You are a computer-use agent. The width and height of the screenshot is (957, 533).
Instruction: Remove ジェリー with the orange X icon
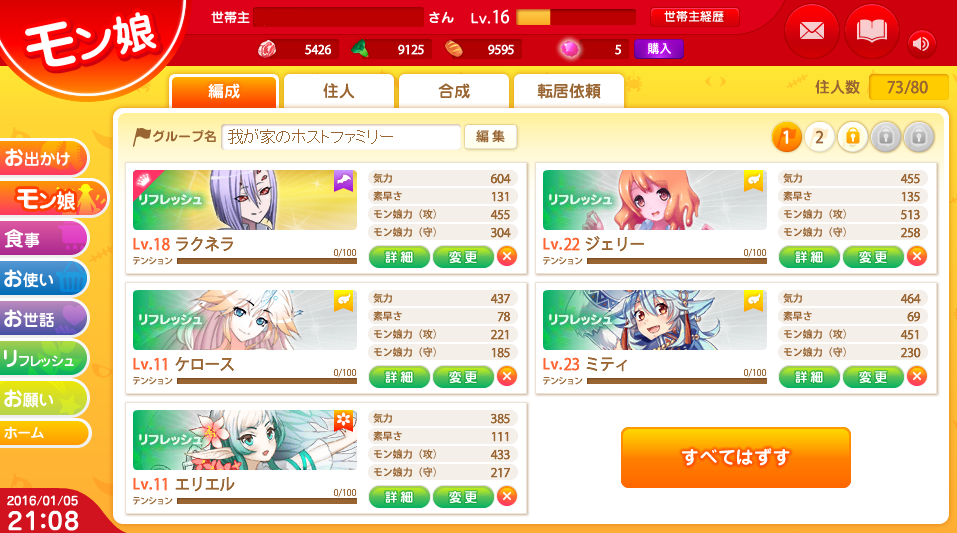click(917, 256)
